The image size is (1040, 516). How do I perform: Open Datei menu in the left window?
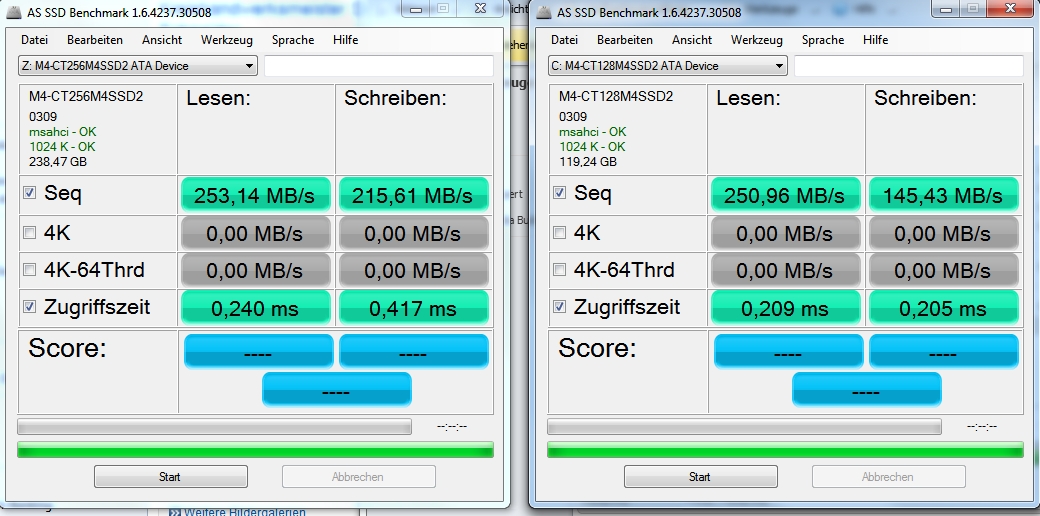(34, 40)
